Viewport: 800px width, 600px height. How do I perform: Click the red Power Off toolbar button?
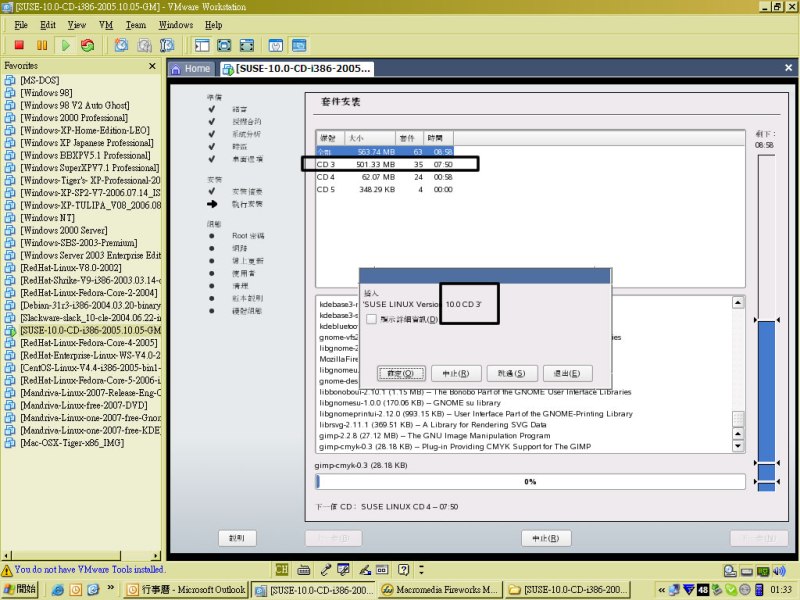tap(19, 45)
